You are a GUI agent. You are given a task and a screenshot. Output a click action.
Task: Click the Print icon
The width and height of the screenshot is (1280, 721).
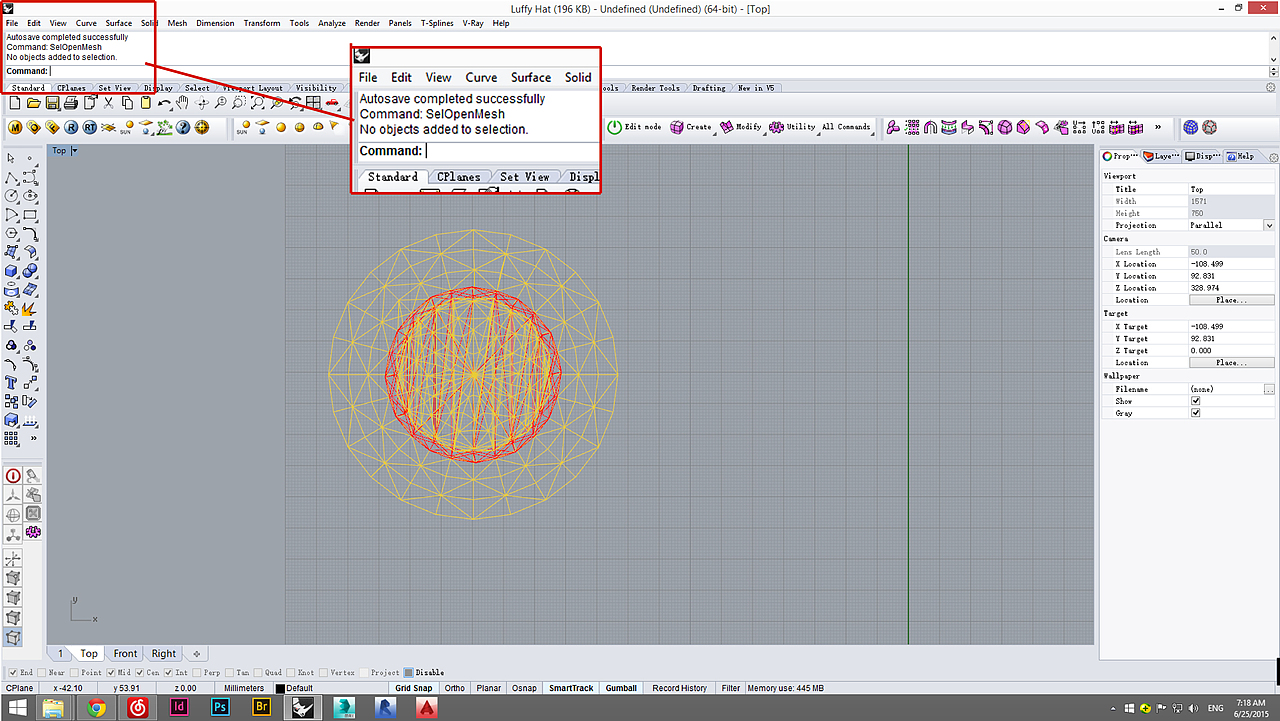coord(71,103)
